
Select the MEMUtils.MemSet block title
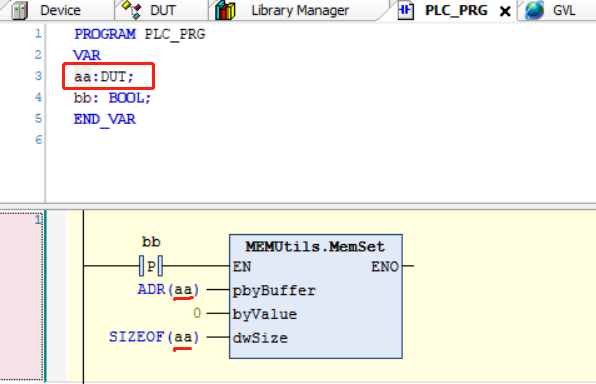[x=315, y=247]
